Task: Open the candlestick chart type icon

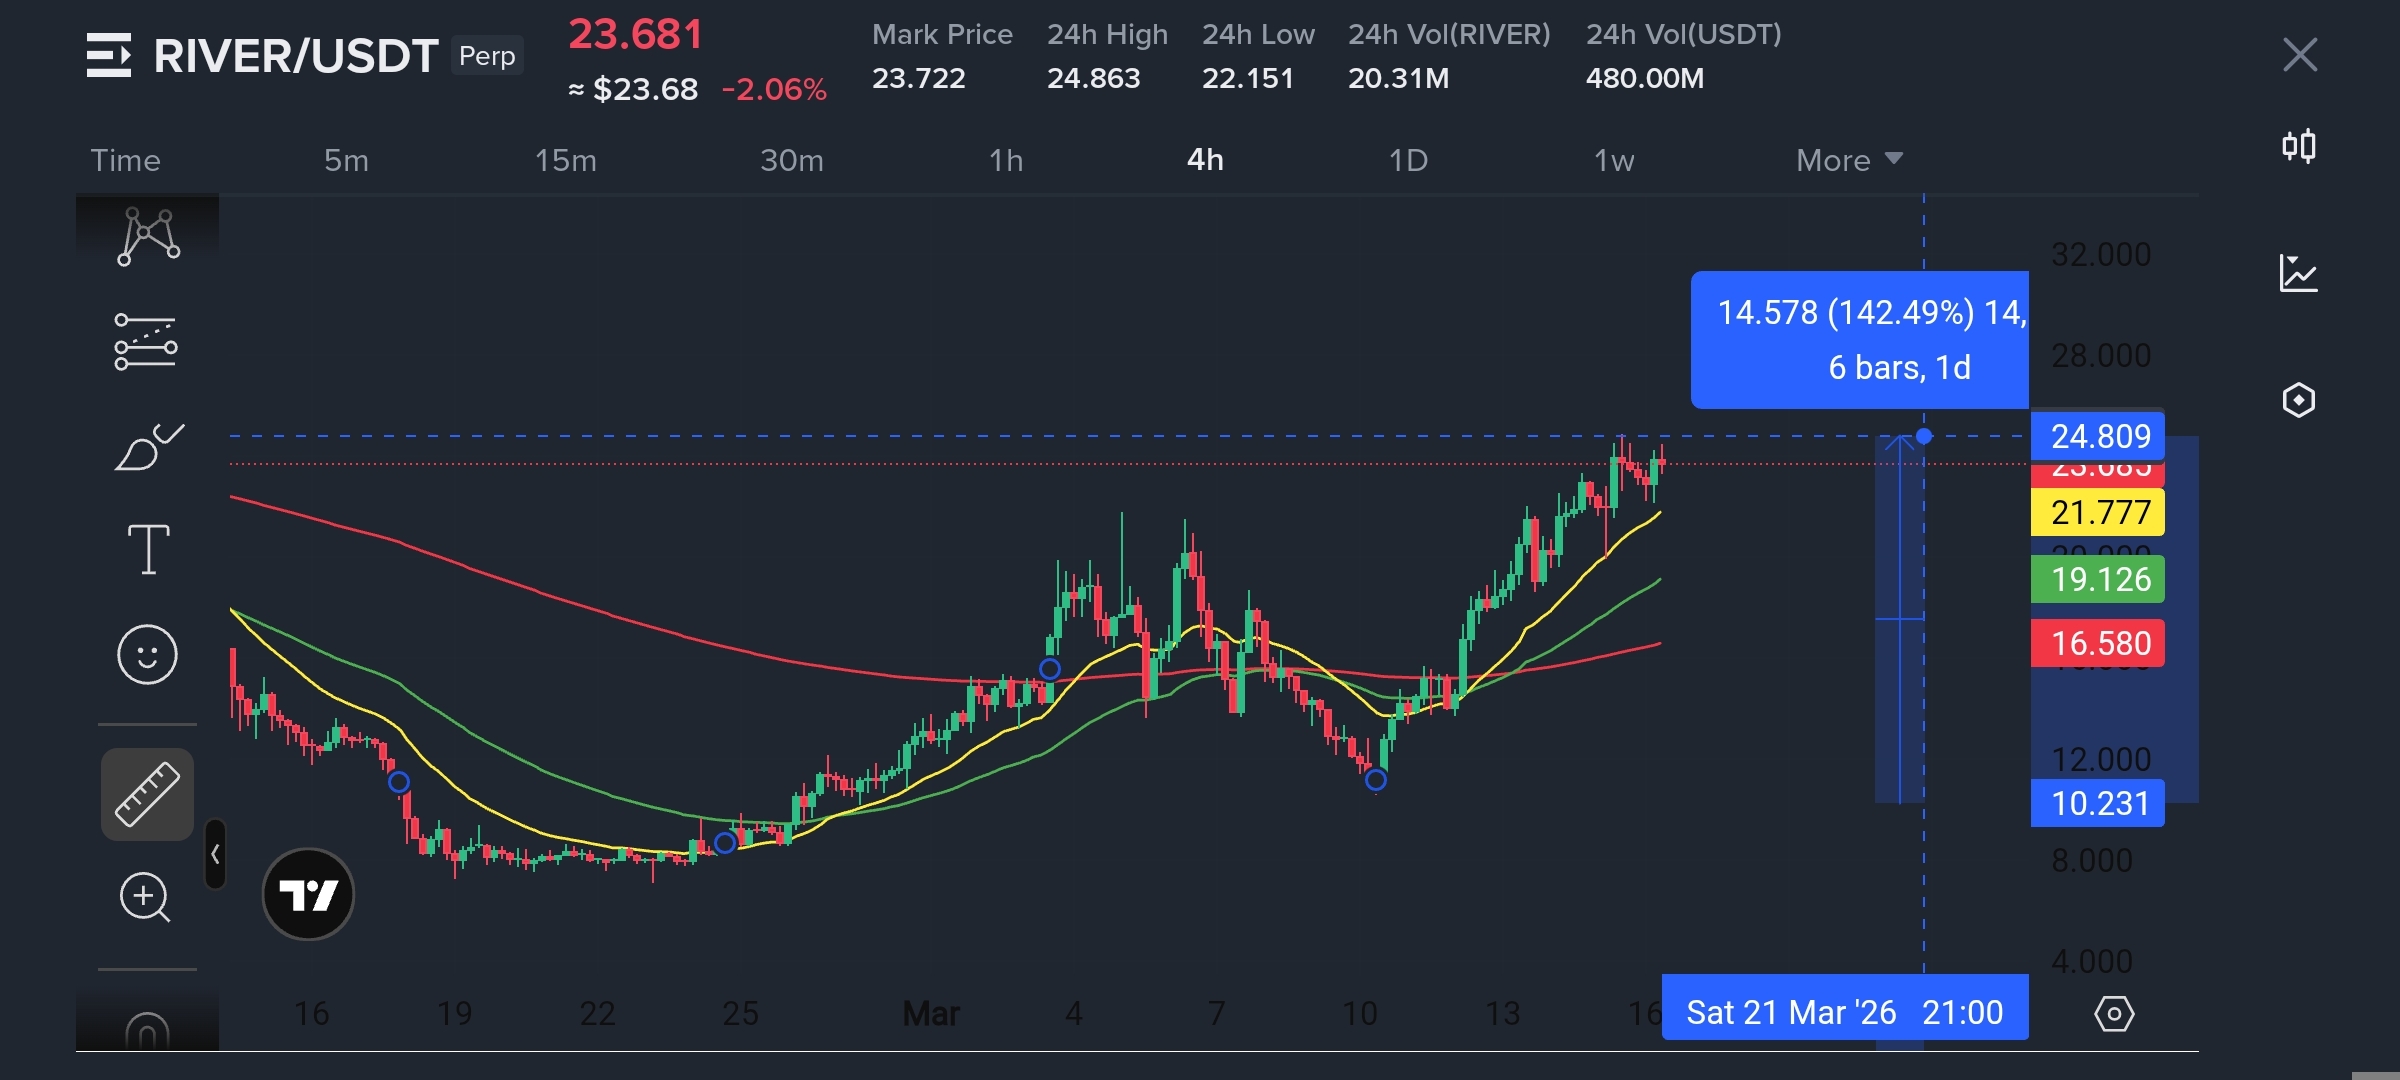Action: 2298,147
